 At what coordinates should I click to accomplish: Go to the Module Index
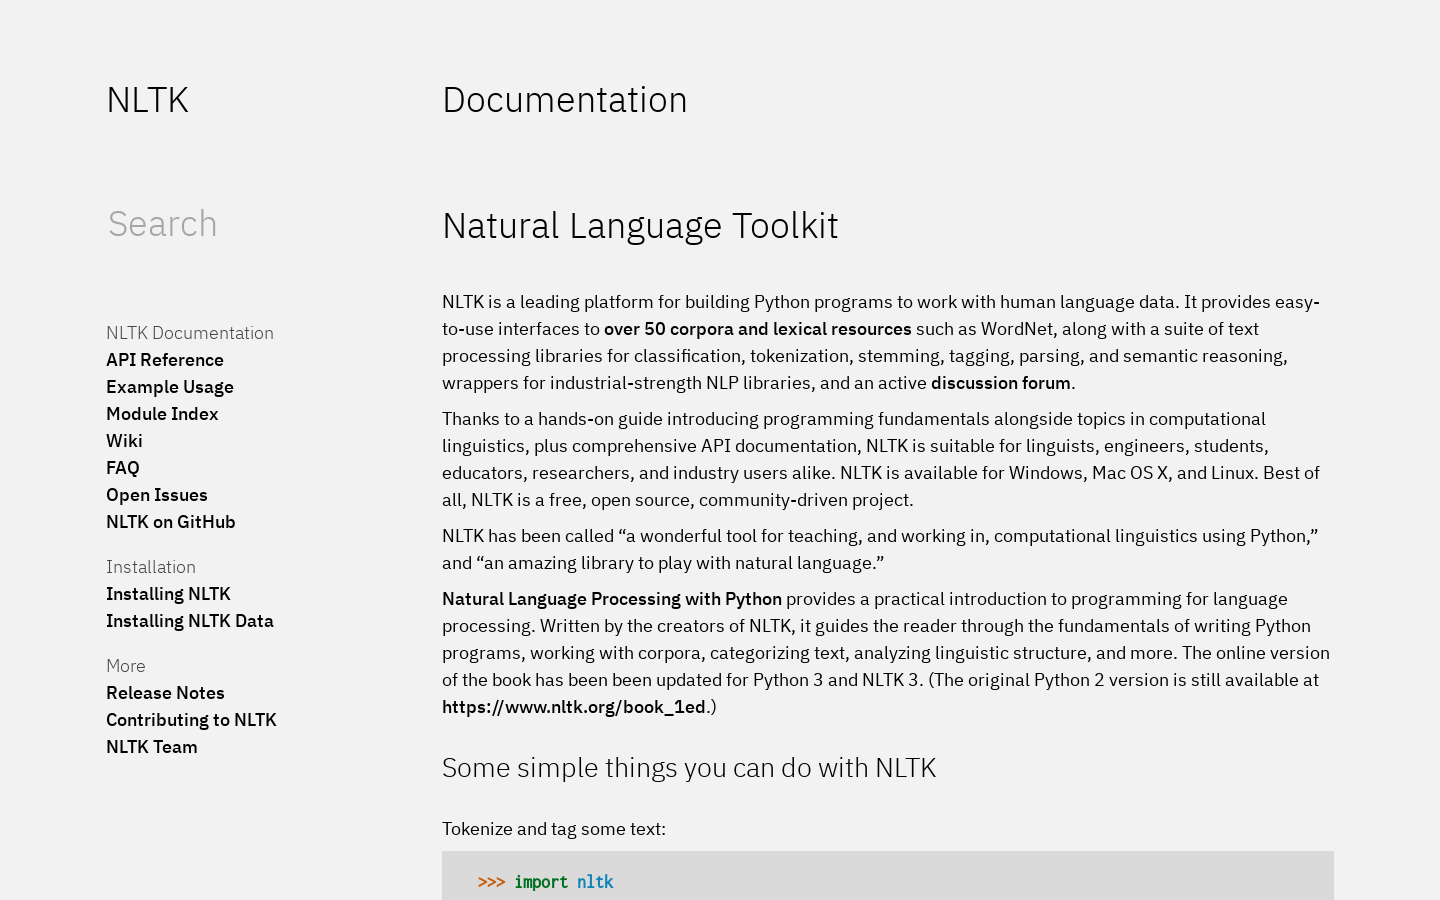(x=162, y=414)
